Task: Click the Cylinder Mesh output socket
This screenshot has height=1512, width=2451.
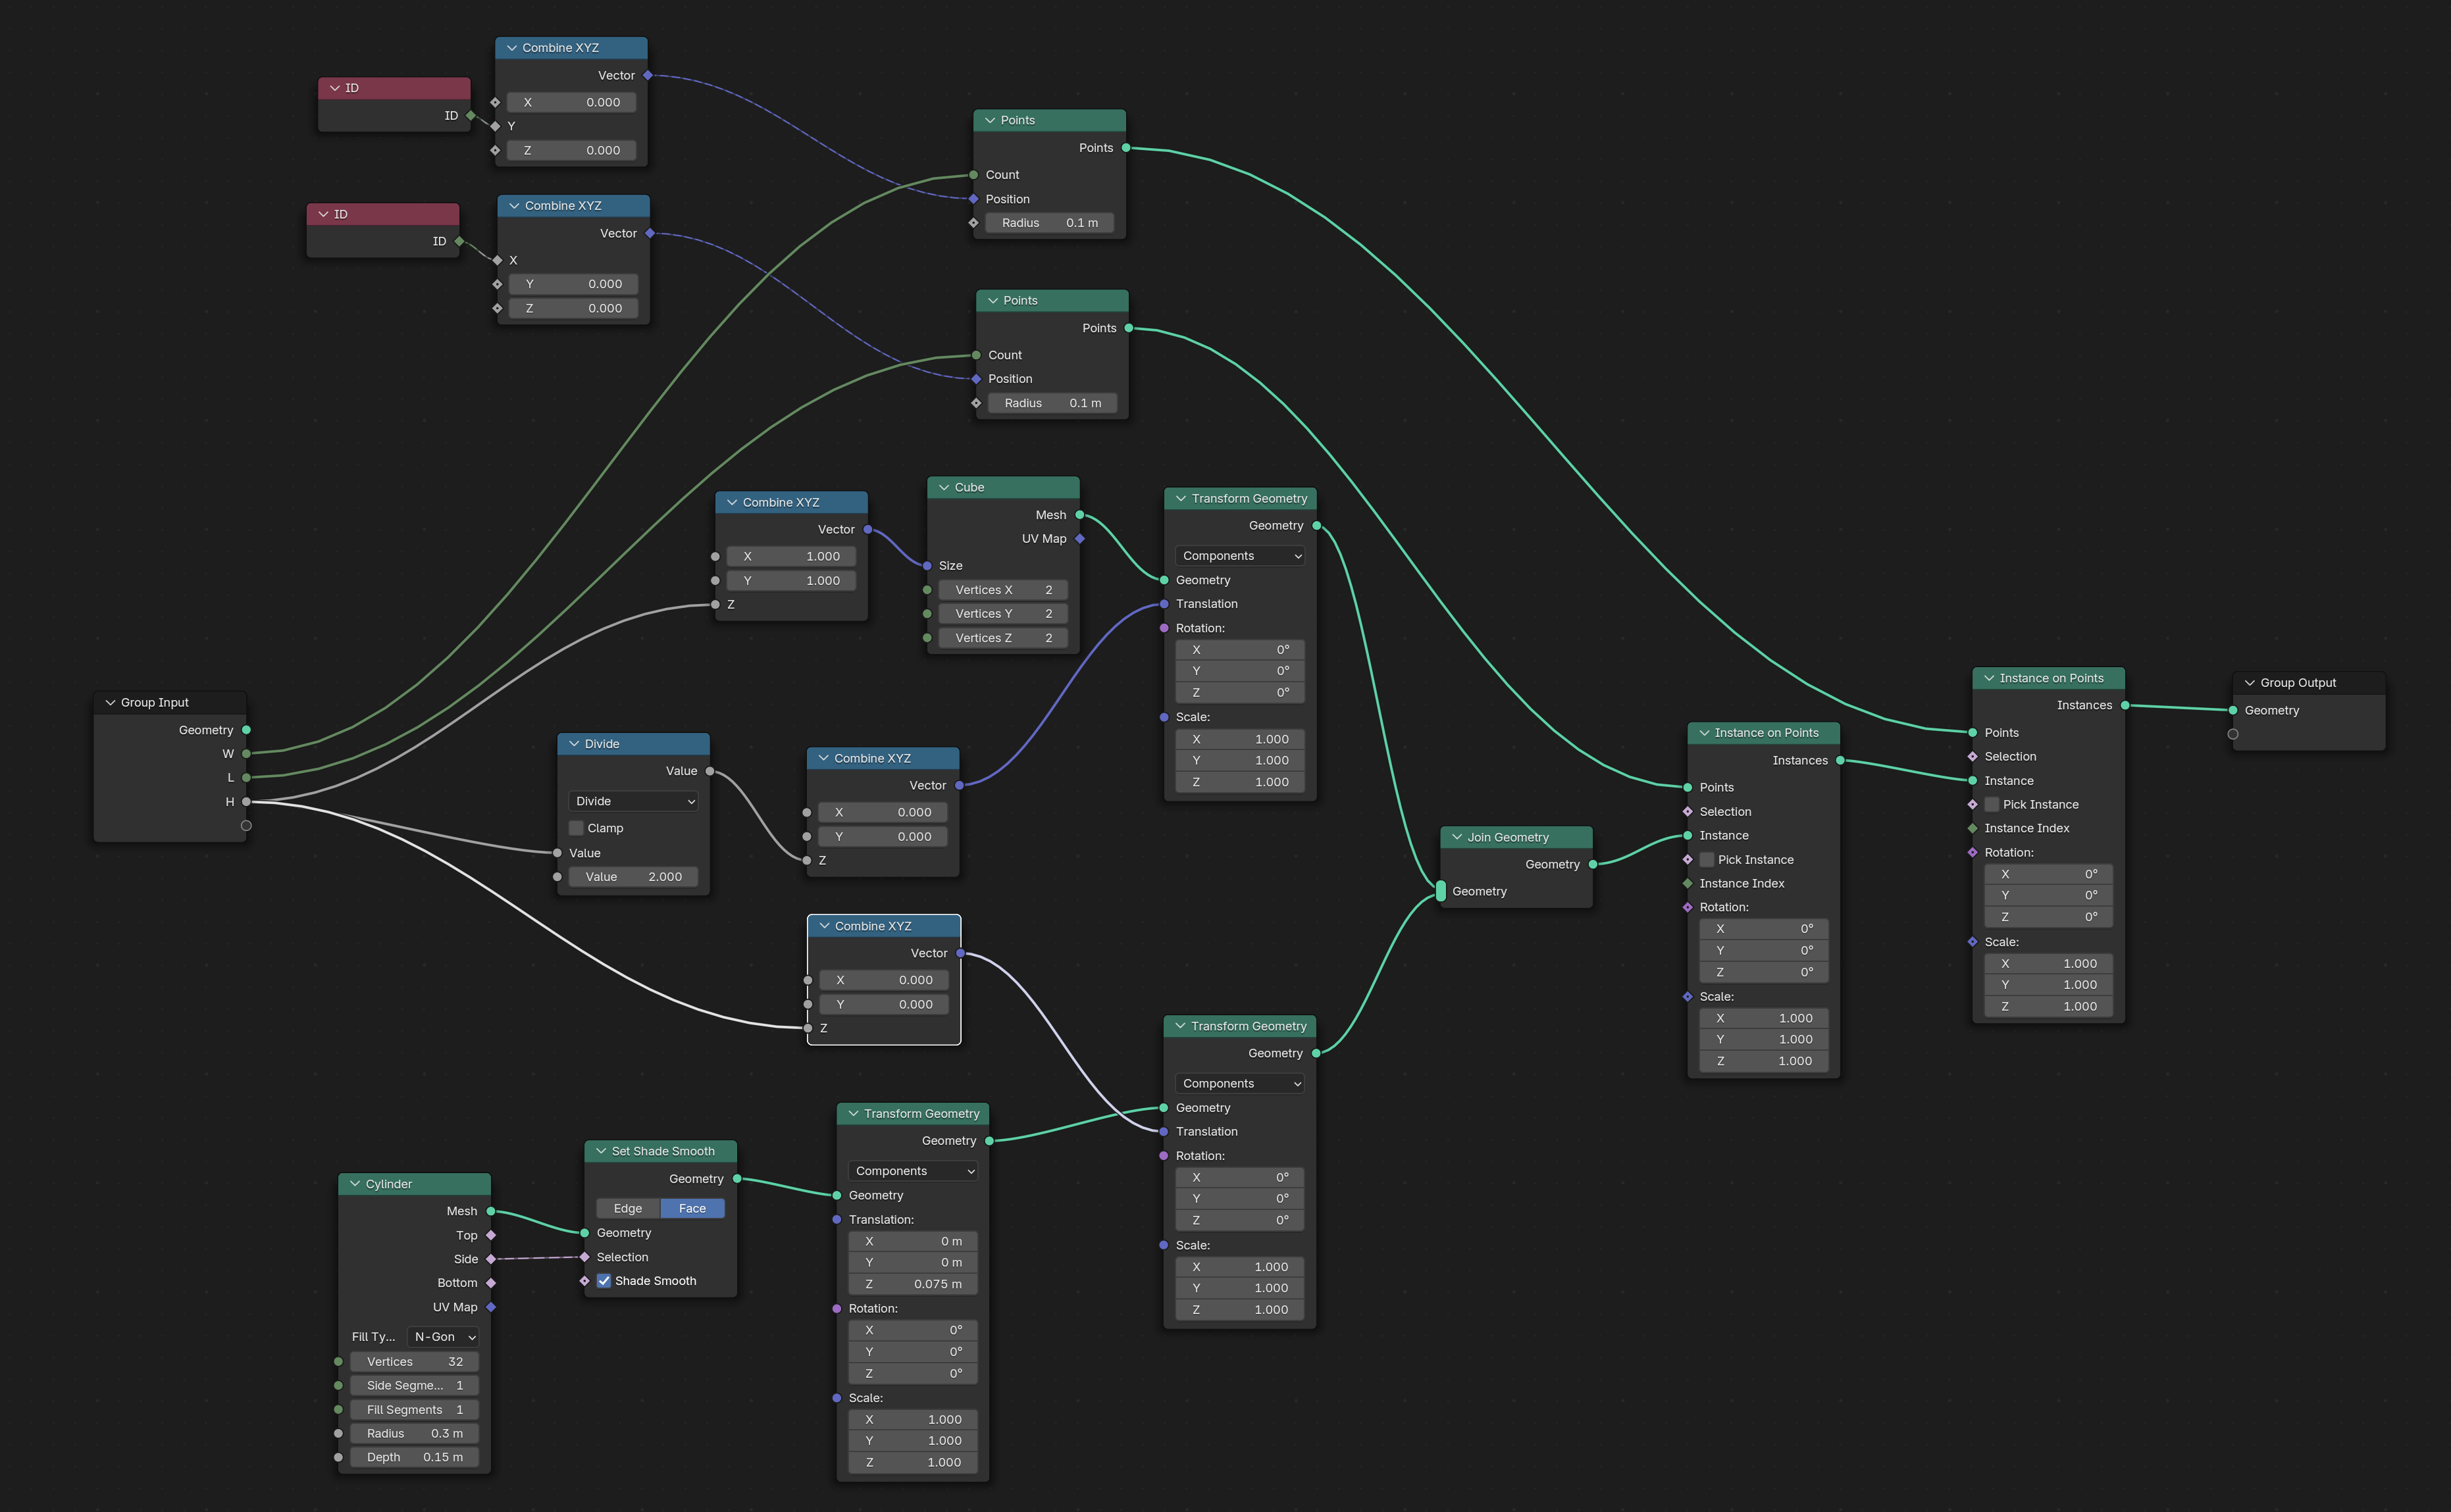Action: click(491, 1211)
